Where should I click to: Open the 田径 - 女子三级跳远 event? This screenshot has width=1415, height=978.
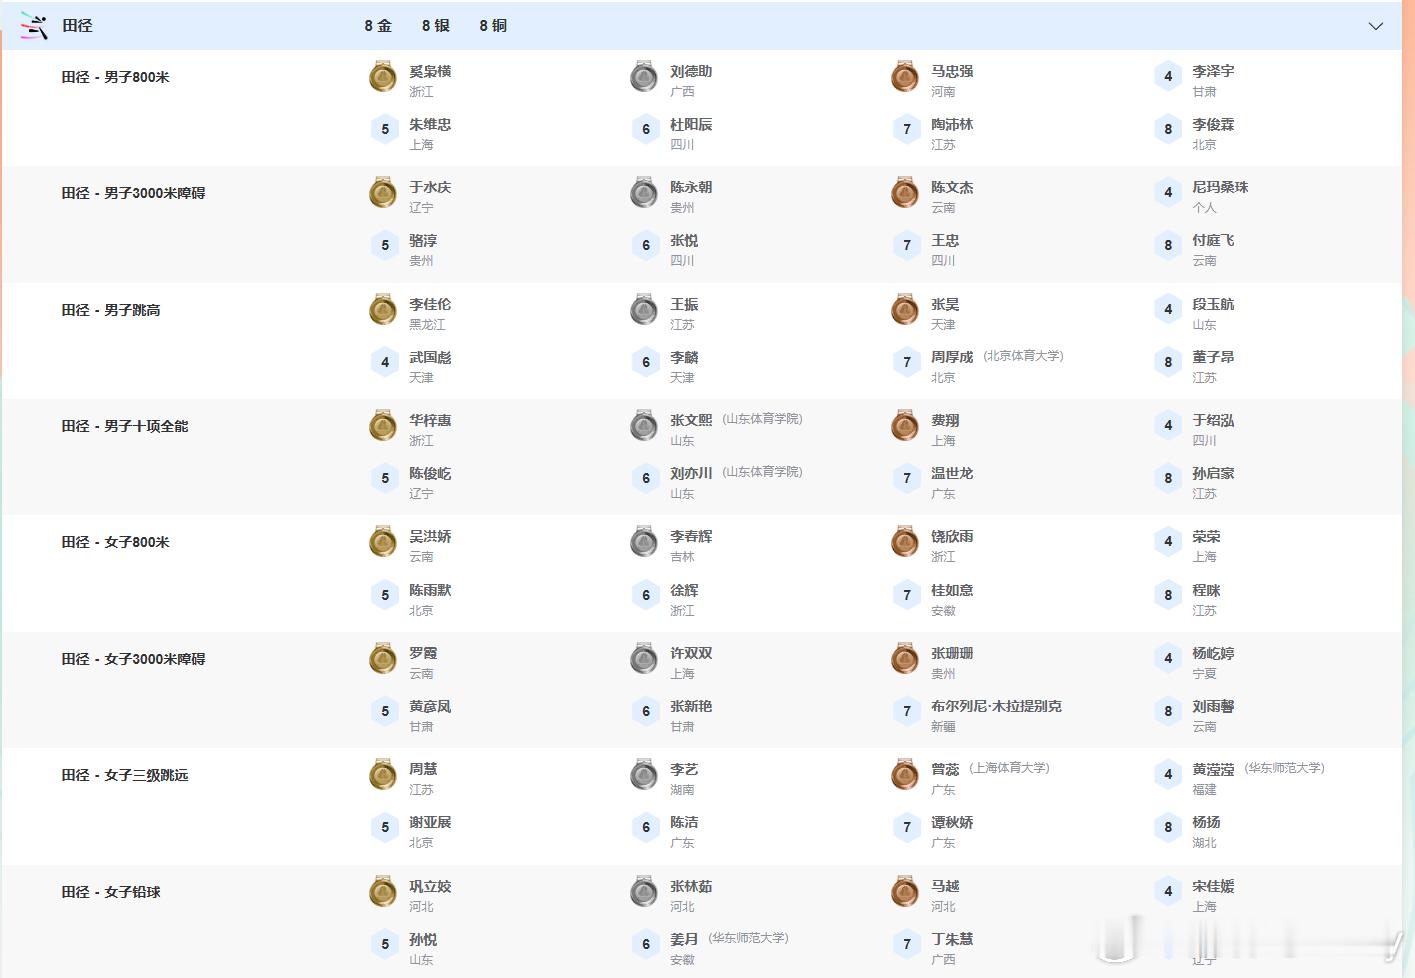pos(125,775)
